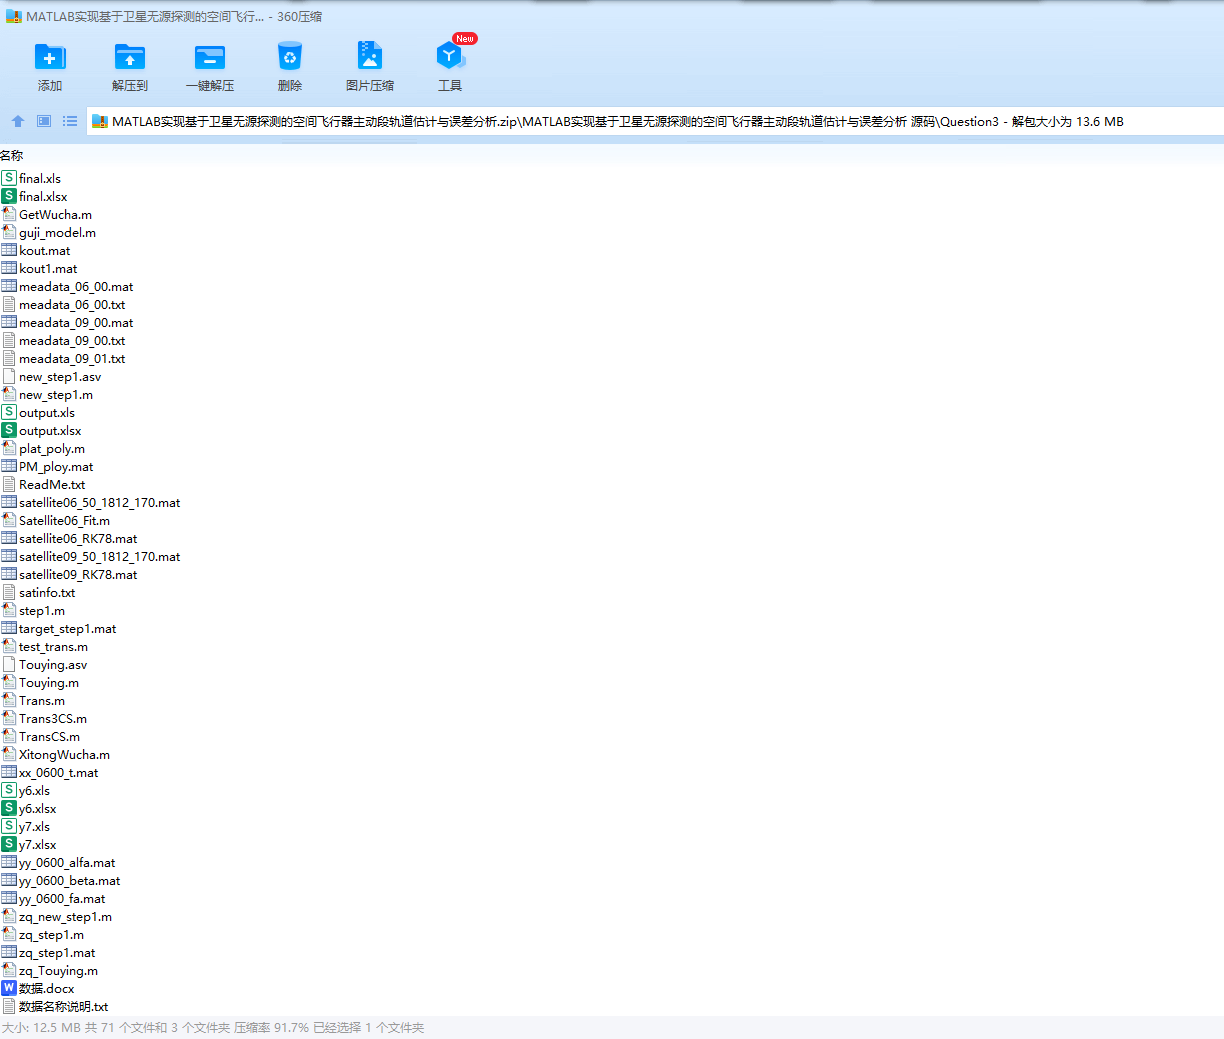
Task: Select file Touying.m
Action: [x=49, y=683]
